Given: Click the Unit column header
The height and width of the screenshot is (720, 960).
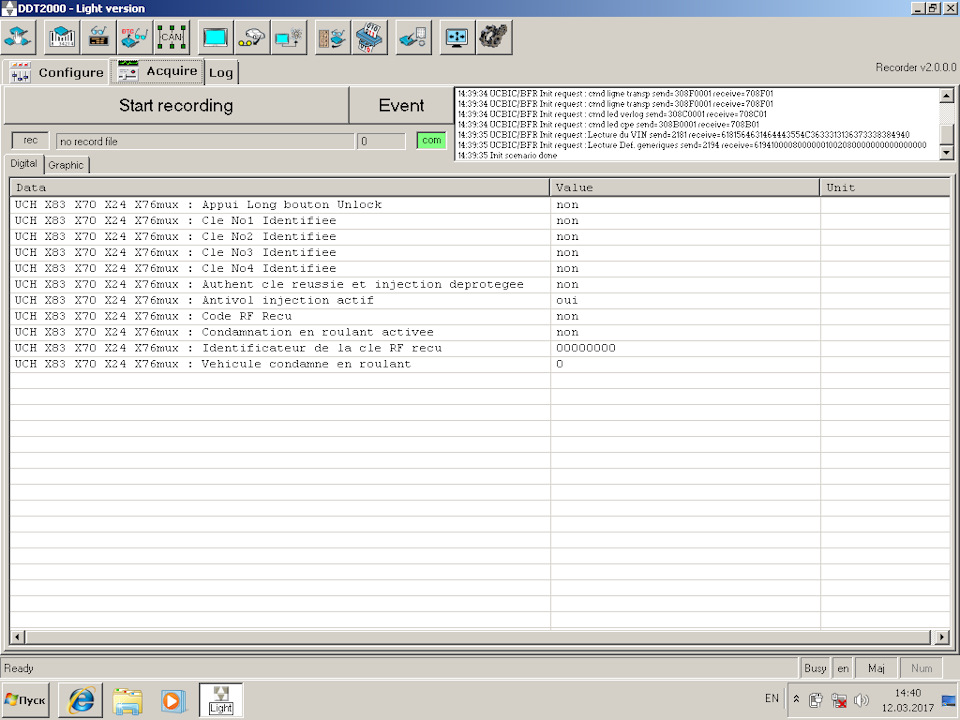Looking at the screenshot, I should coord(885,187).
